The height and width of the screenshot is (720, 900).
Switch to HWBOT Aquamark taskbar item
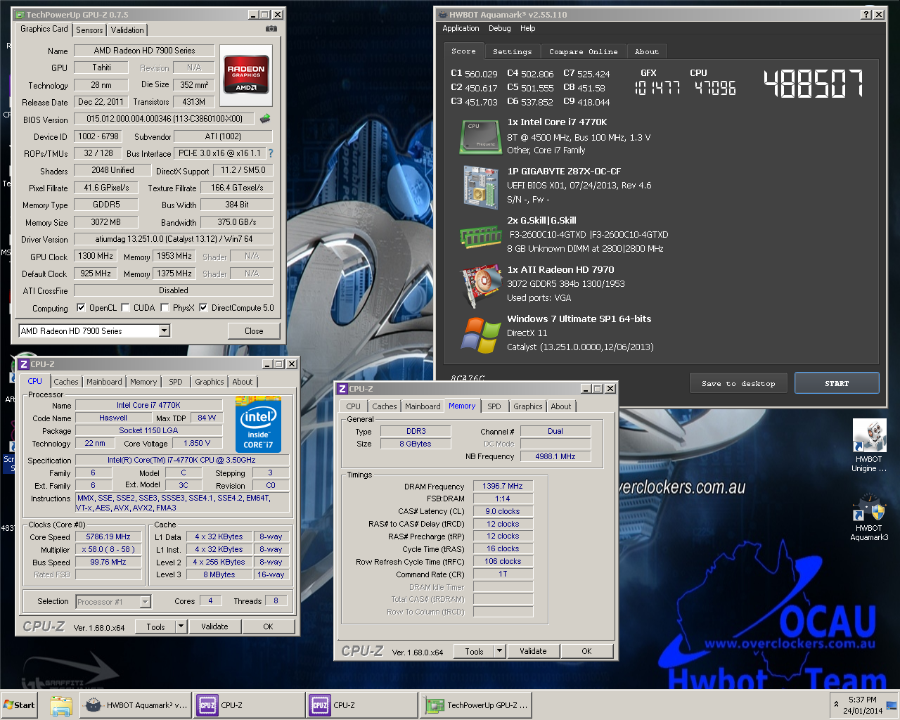(135, 705)
